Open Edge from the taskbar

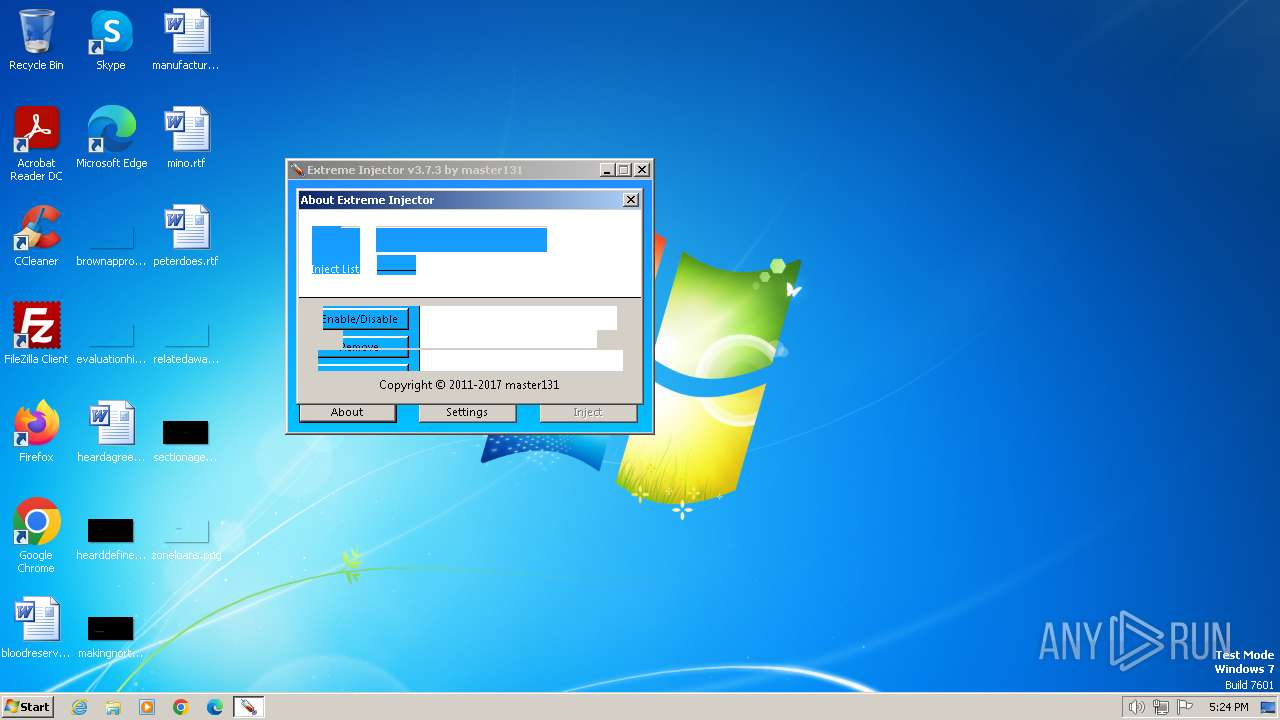(215, 707)
